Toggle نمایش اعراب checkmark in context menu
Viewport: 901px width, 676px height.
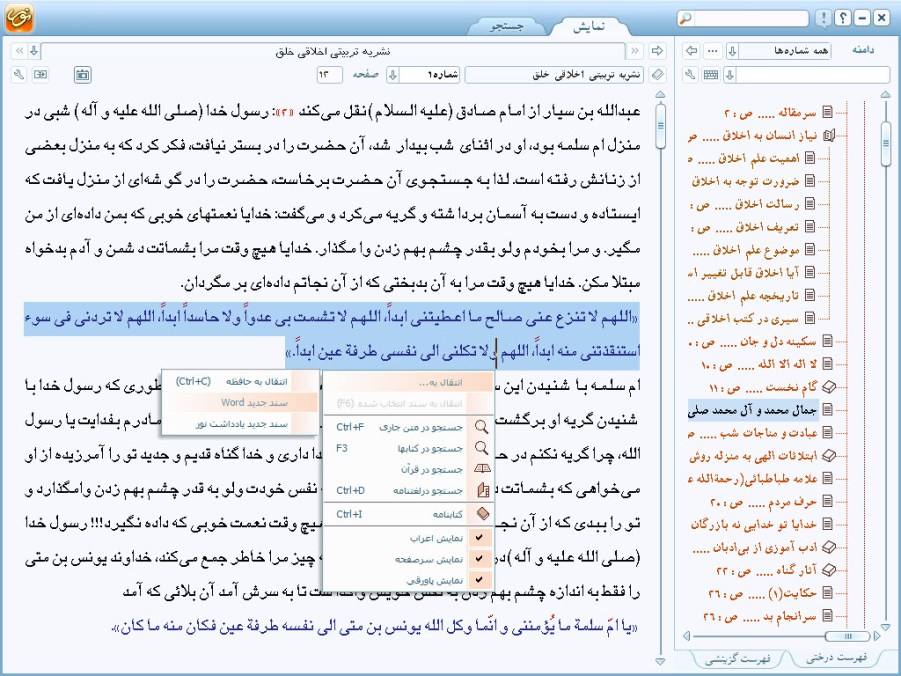click(x=480, y=537)
